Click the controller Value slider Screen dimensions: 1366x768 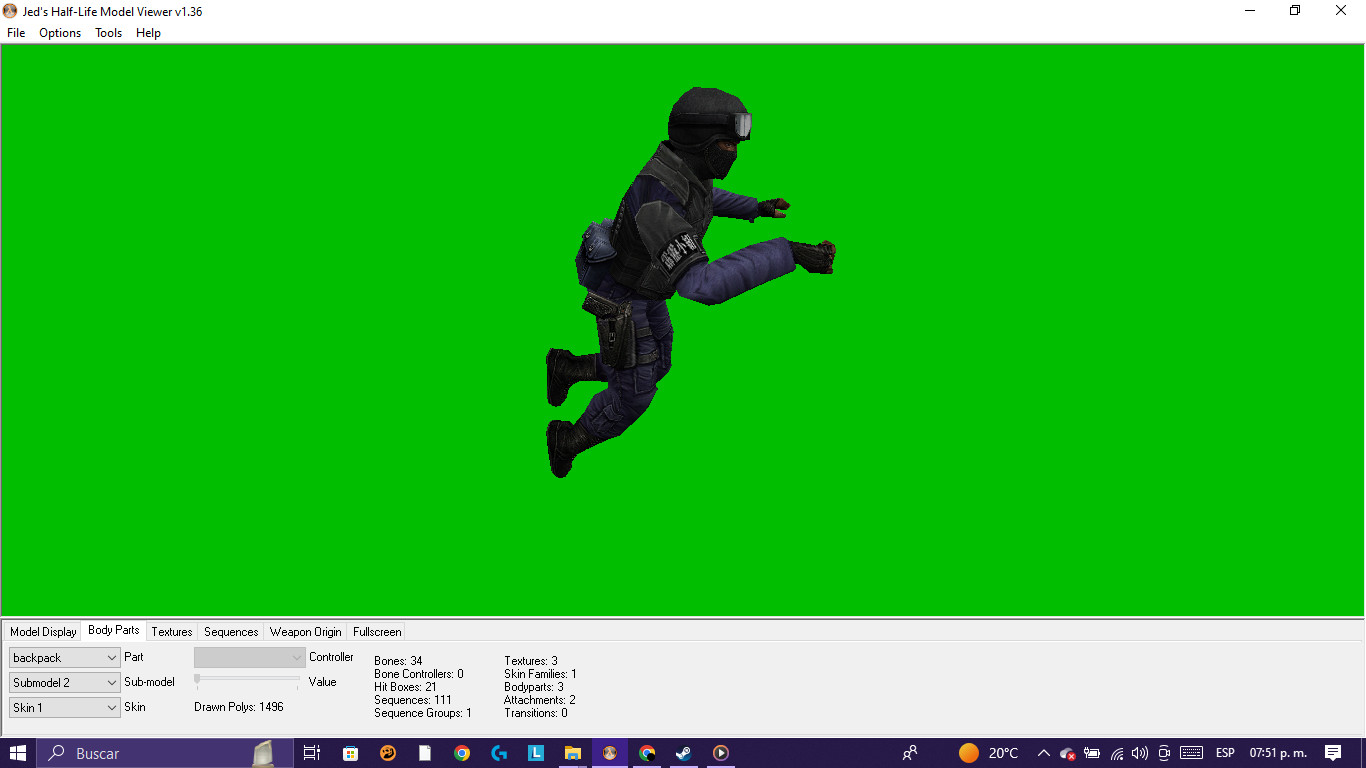coord(247,680)
